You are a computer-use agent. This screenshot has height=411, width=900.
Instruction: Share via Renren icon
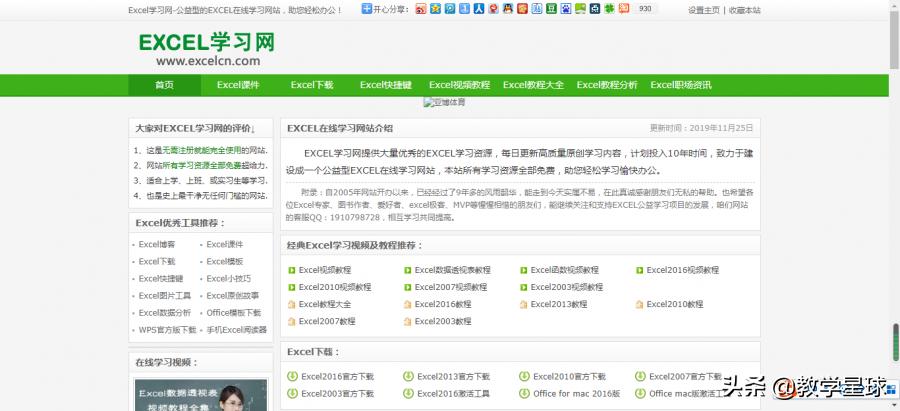479,9
